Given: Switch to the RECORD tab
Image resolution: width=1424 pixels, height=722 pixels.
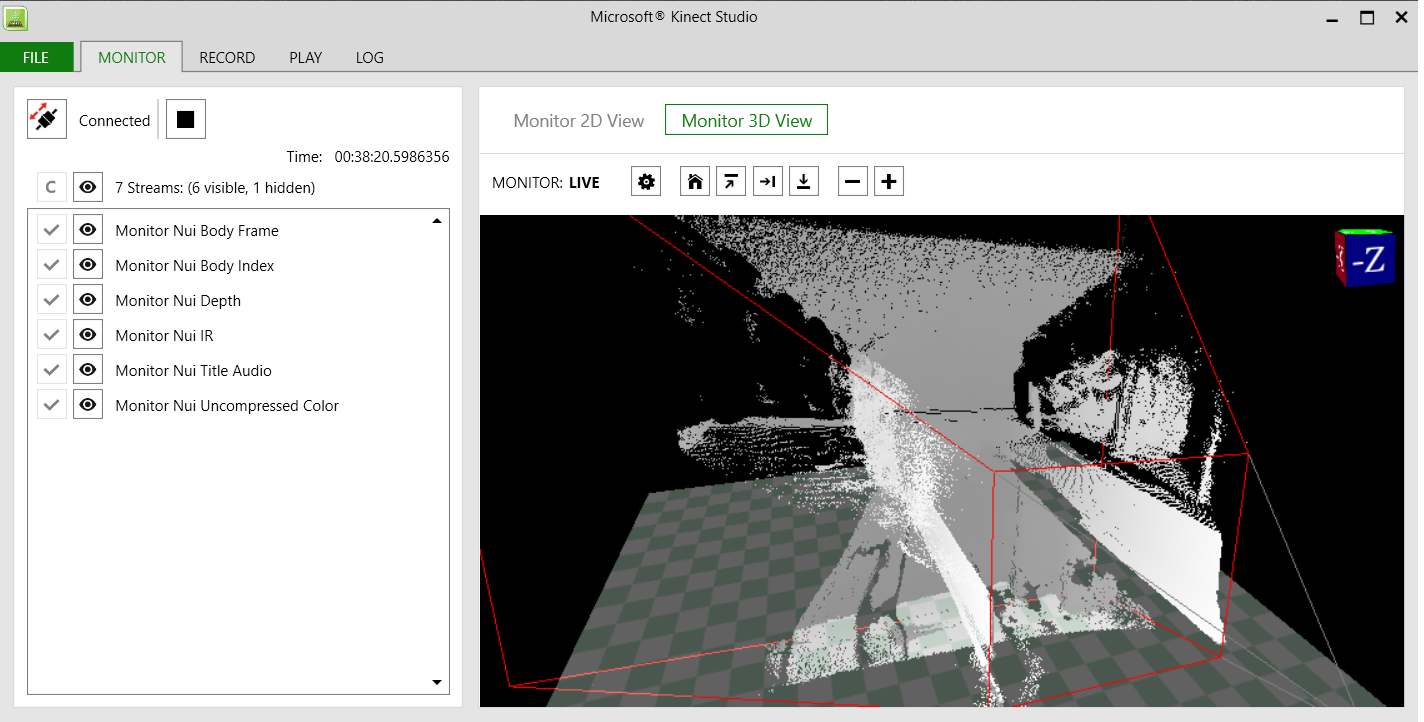Looking at the screenshot, I should pyautogui.click(x=227, y=57).
